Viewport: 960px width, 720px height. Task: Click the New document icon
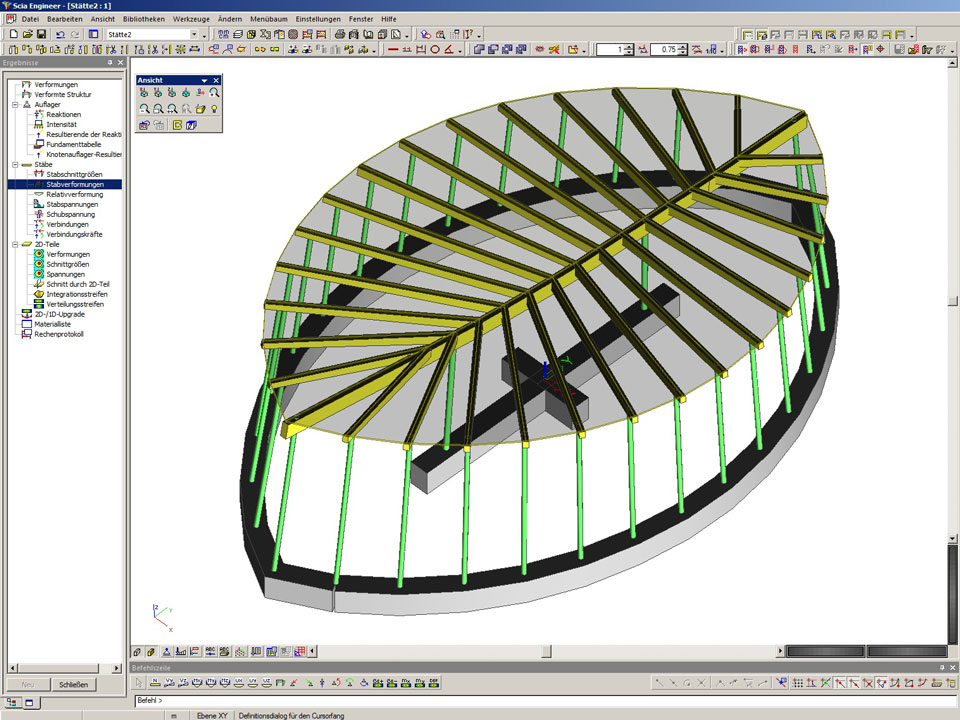(13, 34)
